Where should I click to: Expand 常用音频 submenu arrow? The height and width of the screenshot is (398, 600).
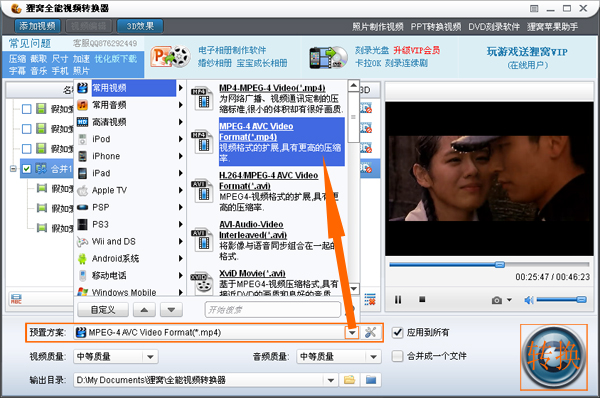tap(180, 105)
